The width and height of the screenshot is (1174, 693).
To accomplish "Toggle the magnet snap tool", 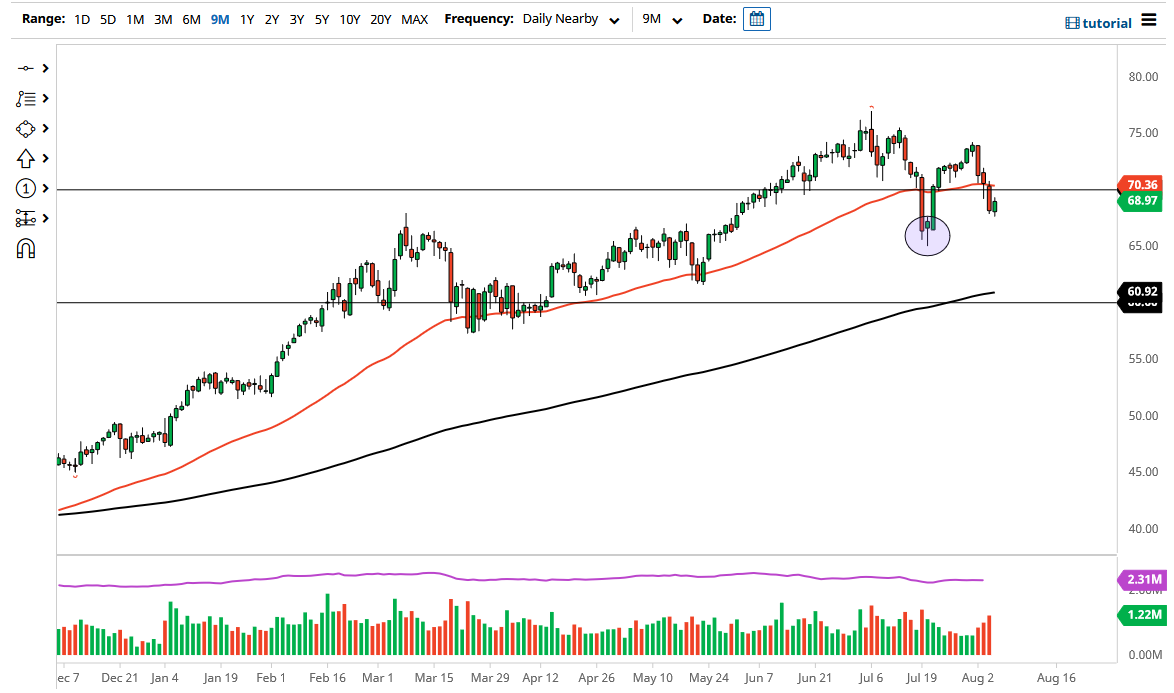I will pyautogui.click(x=25, y=248).
